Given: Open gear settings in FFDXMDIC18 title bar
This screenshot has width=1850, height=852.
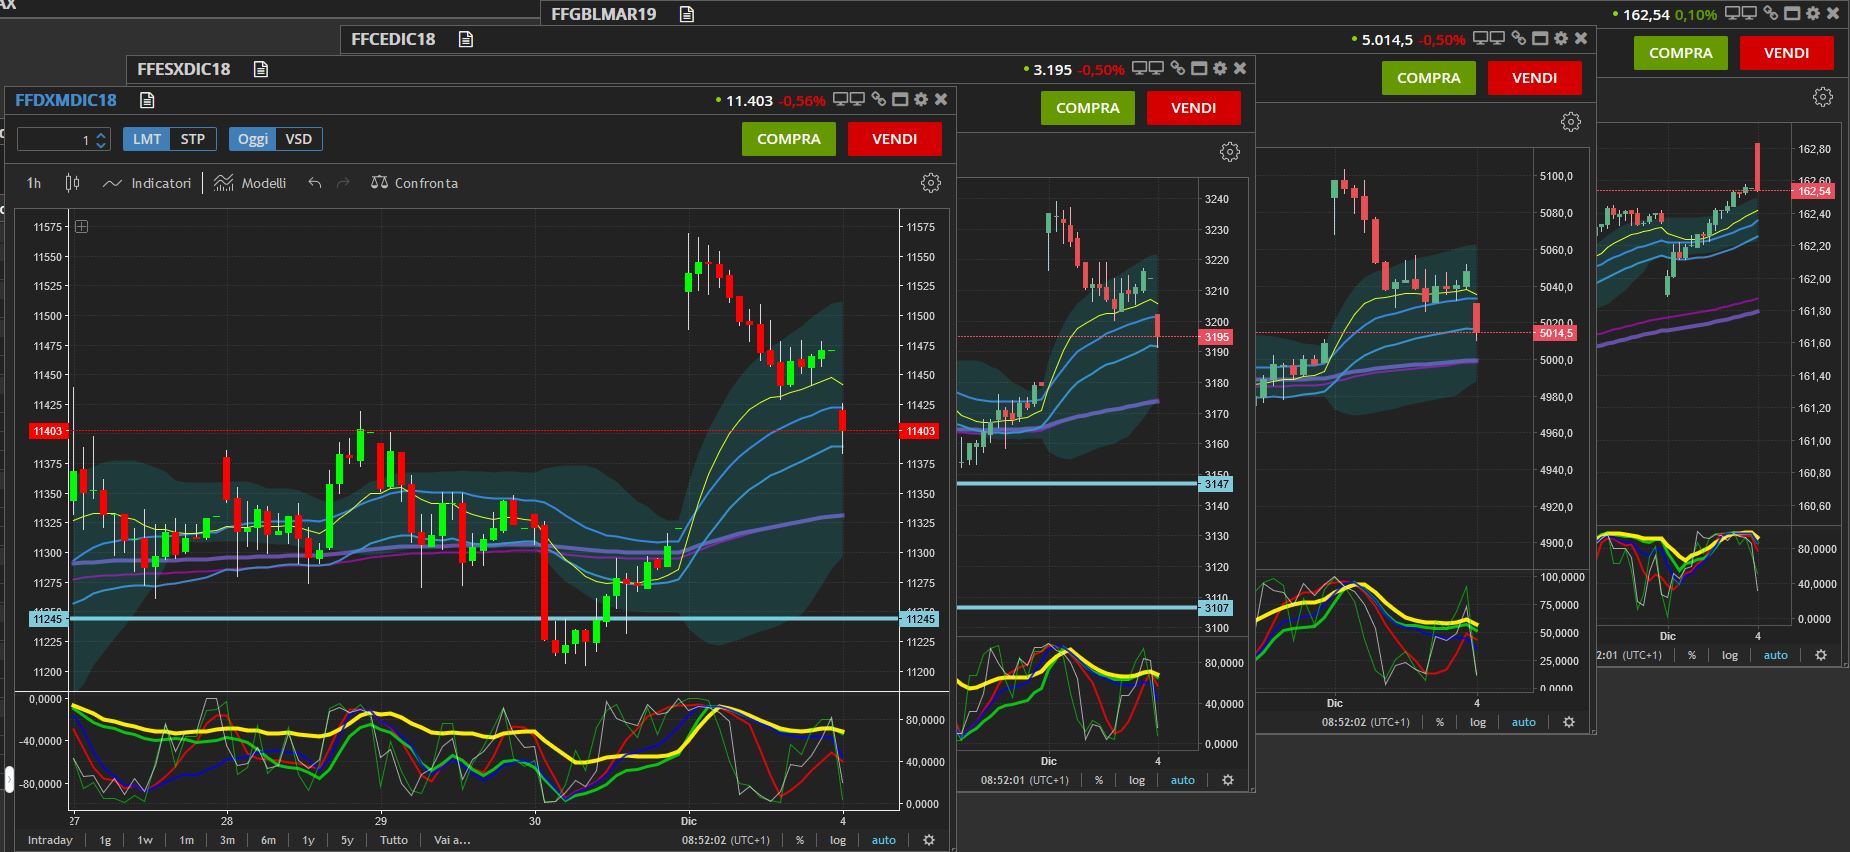Looking at the screenshot, I should [x=921, y=100].
